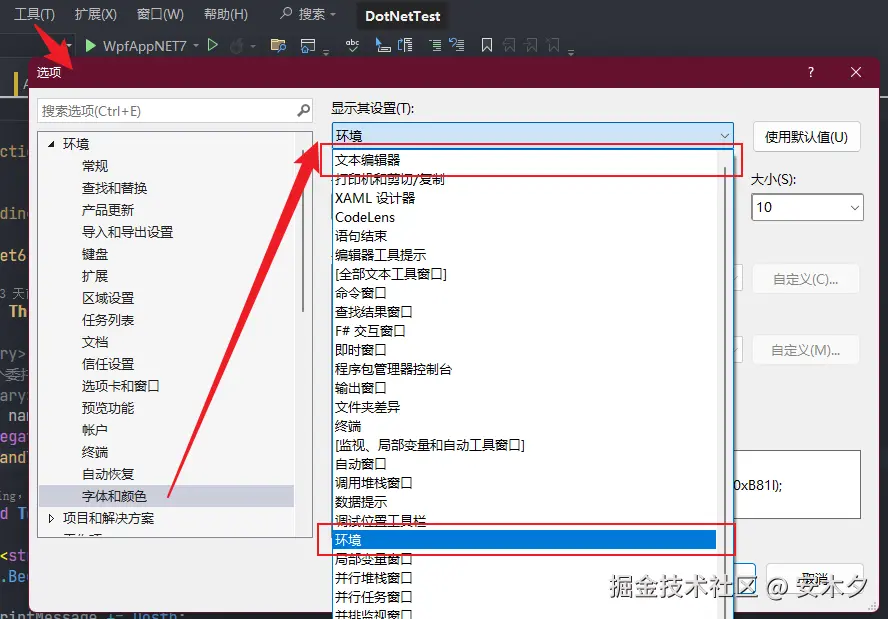Comment out selected lines icon
Viewport: 888px width, 619px height.
tap(435, 45)
